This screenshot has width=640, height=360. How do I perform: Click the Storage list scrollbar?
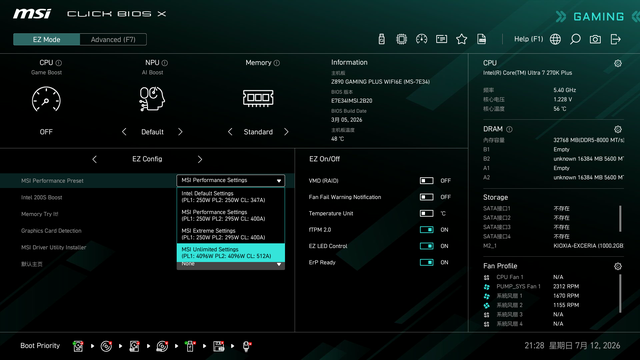pyautogui.click(x=620, y=219)
